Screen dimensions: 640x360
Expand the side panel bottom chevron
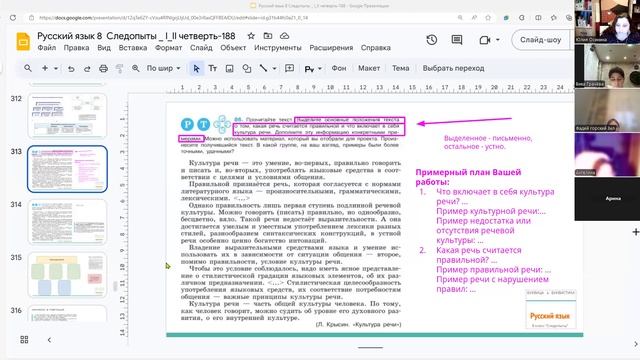point(636,344)
